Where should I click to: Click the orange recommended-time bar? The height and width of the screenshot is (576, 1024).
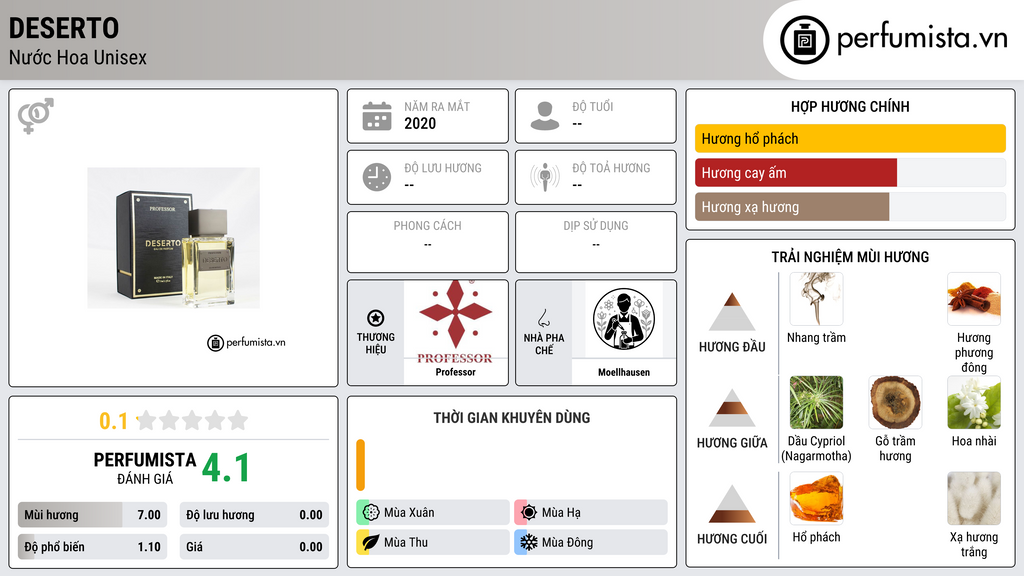(x=360, y=465)
